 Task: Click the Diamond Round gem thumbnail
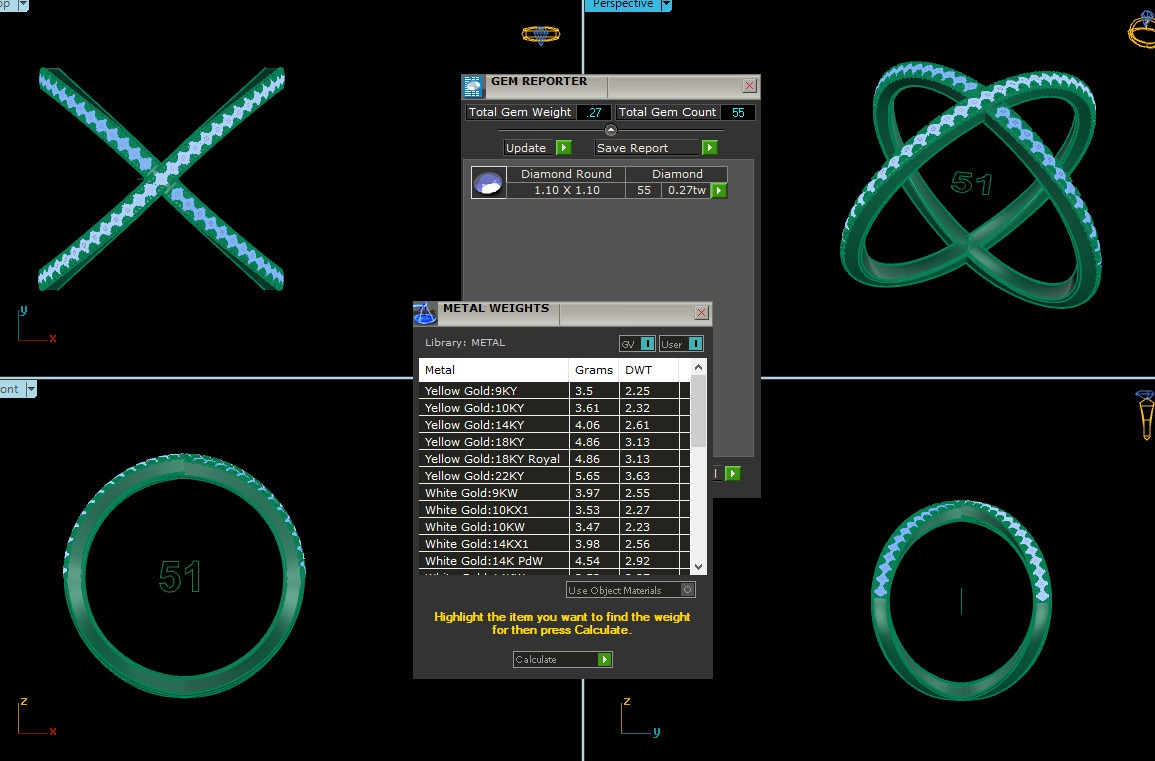tap(489, 183)
